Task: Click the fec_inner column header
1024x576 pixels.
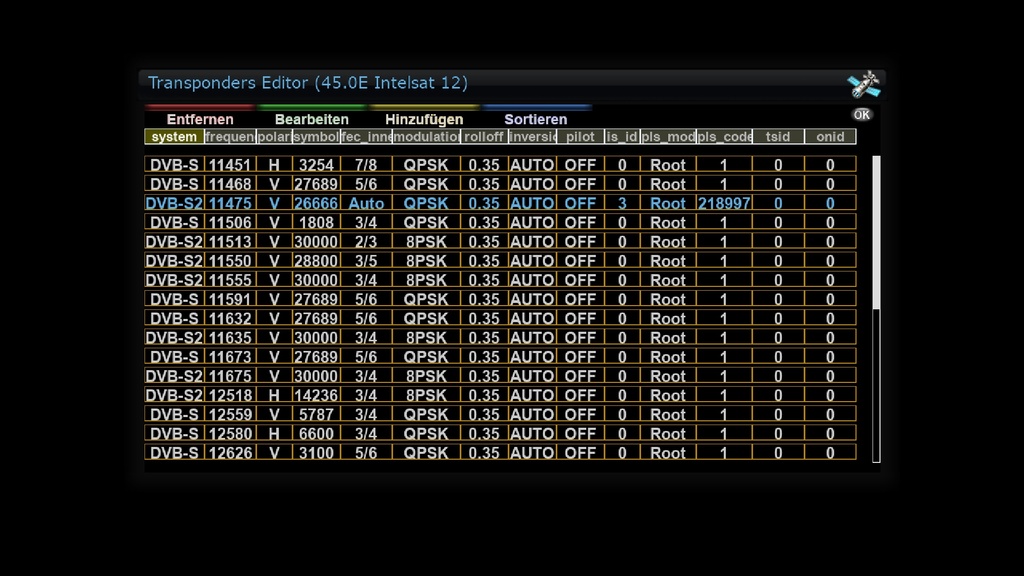Action: pos(366,136)
